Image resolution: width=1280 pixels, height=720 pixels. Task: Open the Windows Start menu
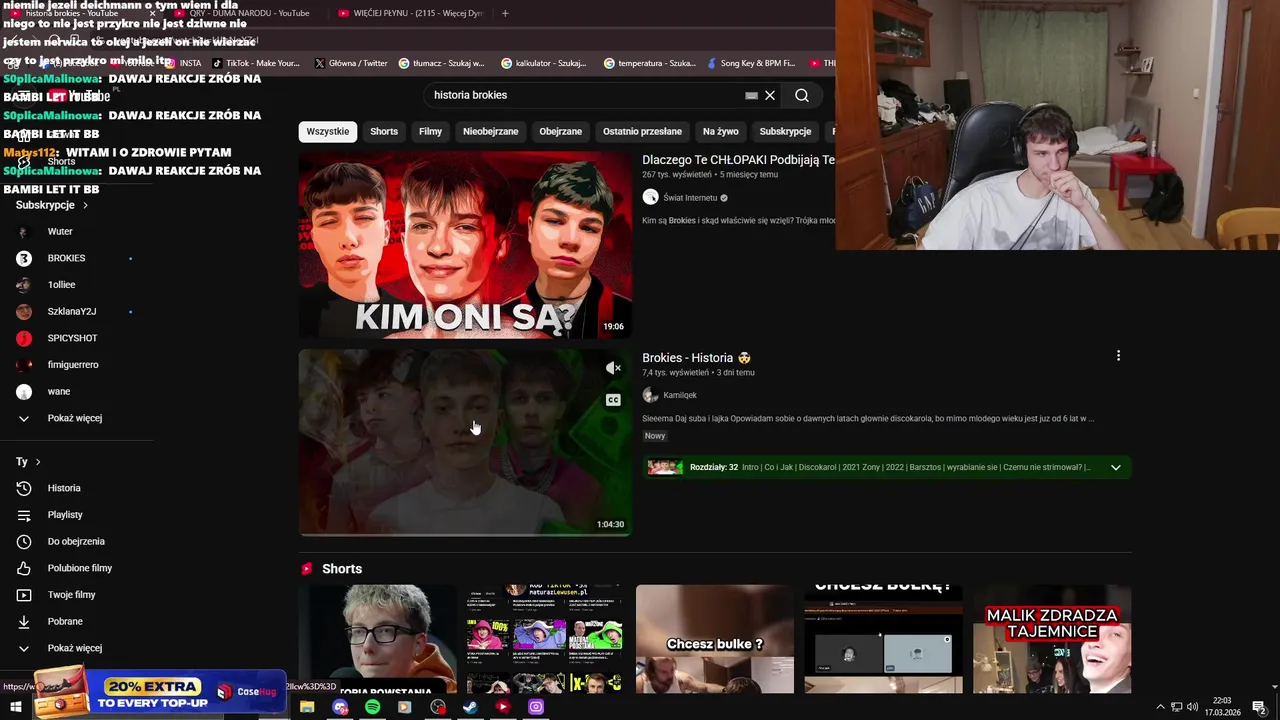15,707
